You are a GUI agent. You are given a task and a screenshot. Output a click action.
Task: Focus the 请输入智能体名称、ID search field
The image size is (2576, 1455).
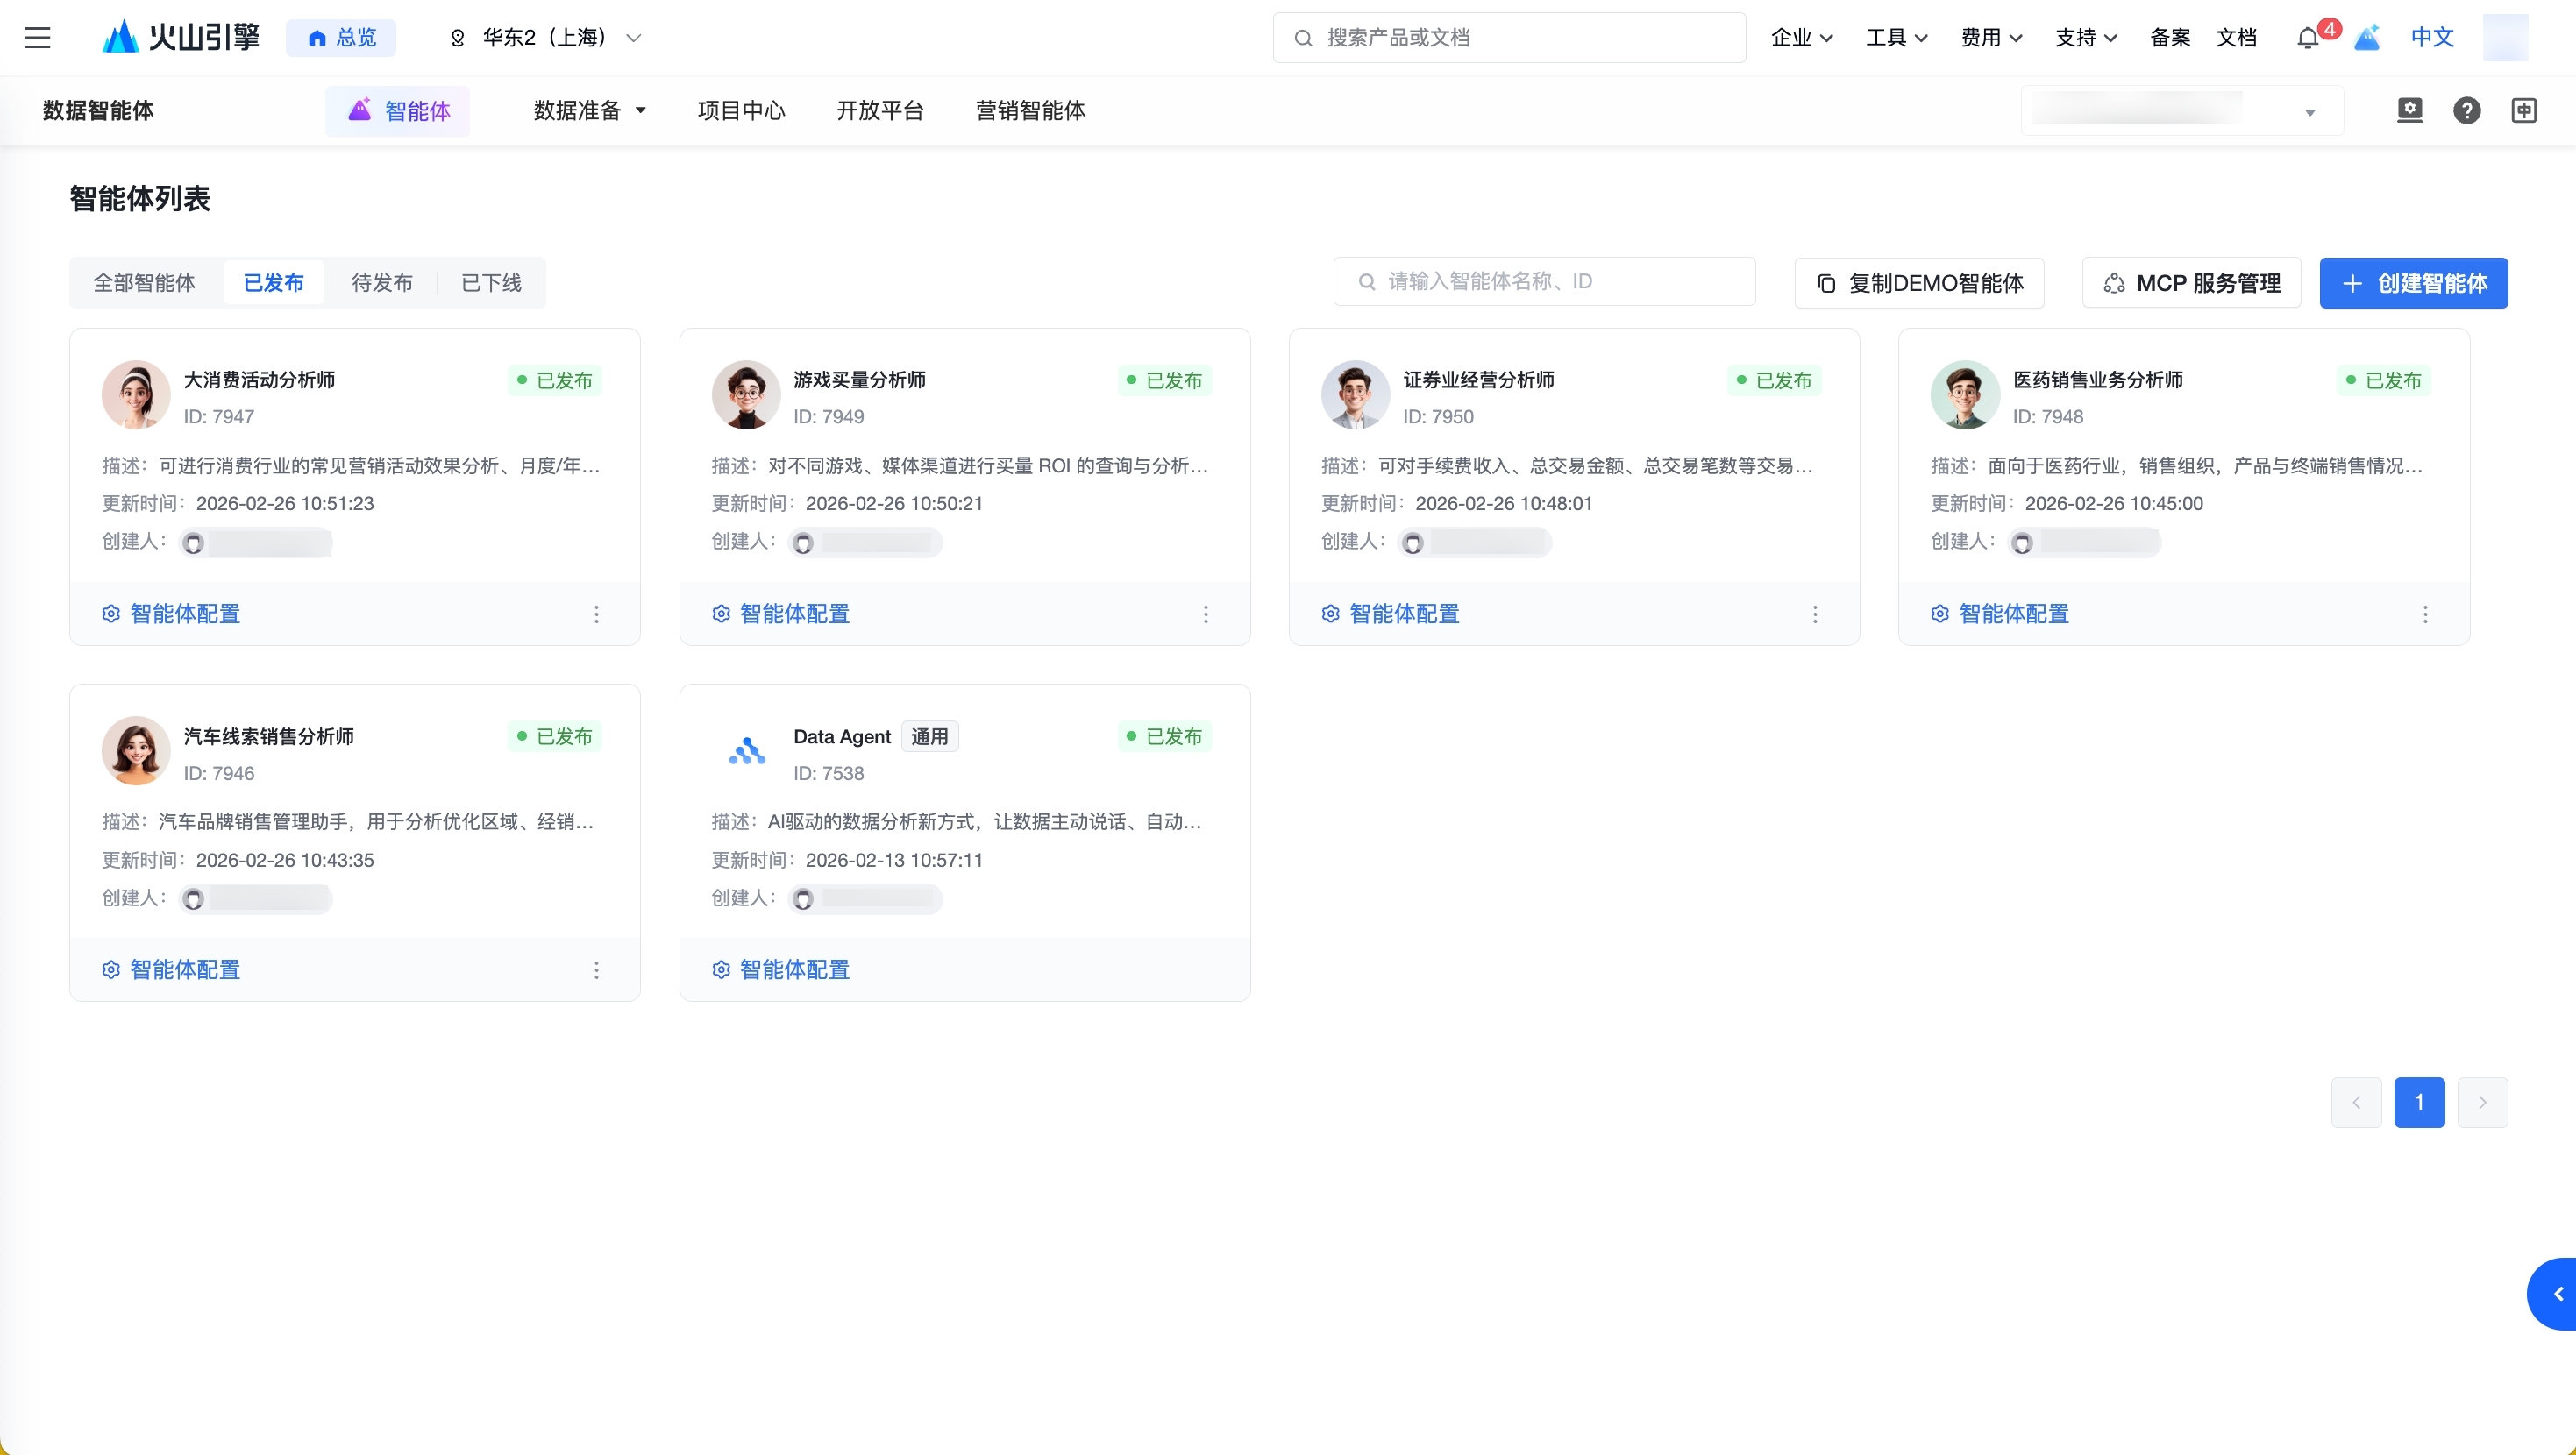click(1544, 281)
